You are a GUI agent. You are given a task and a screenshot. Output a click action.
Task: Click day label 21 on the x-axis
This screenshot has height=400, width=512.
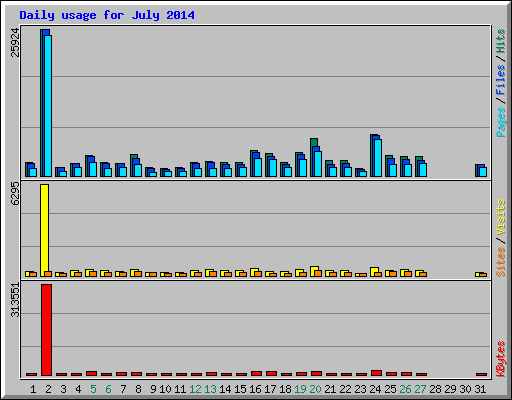[x=330, y=389]
